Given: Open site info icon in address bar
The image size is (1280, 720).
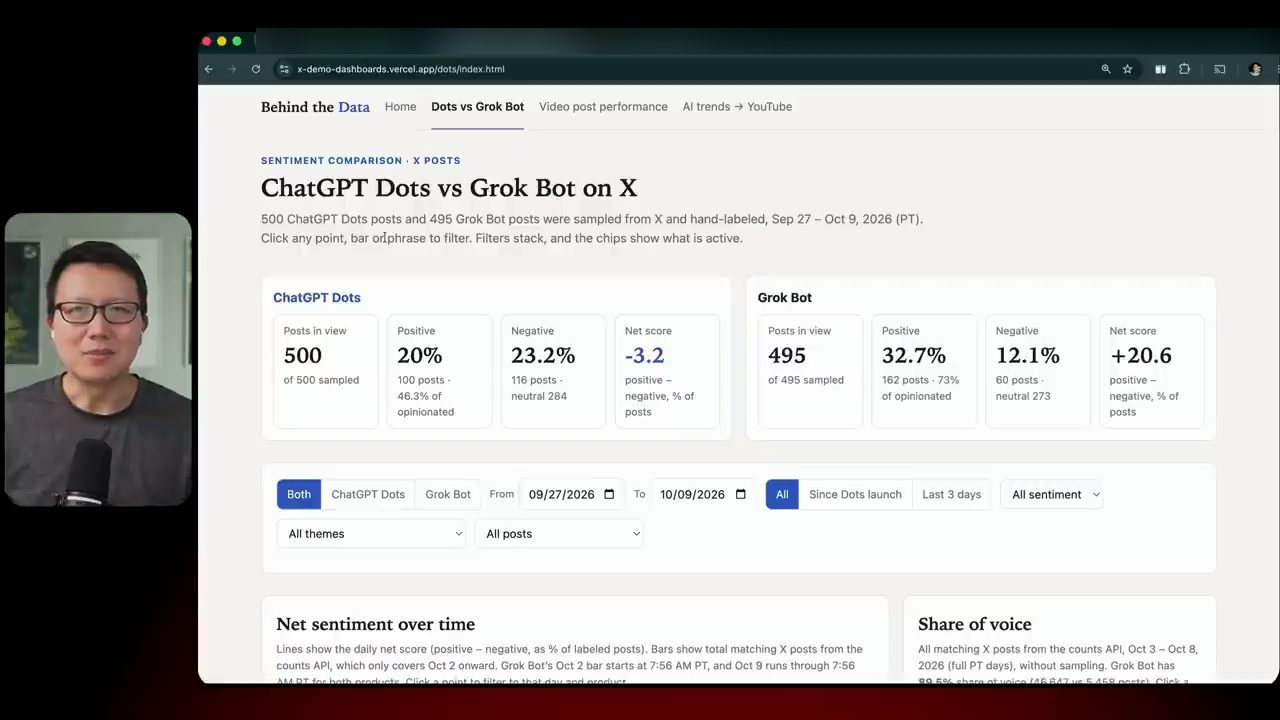Looking at the screenshot, I should [x=284, y=69].
